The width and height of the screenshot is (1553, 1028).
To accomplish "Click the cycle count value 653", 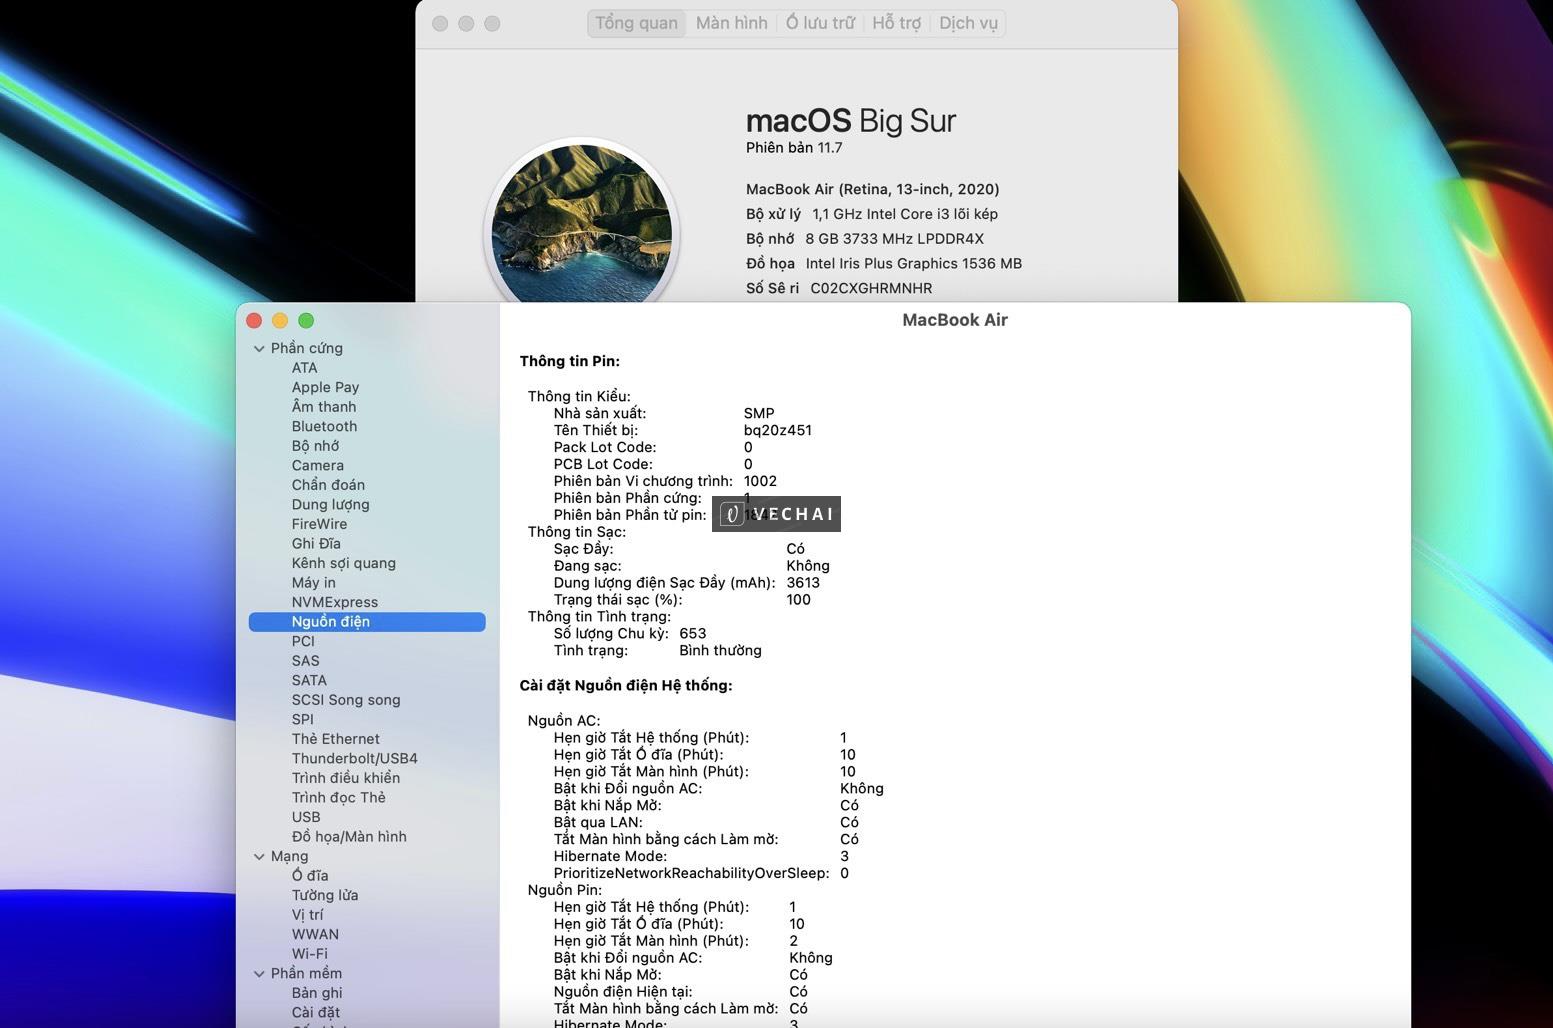I will tap(692, 634).
